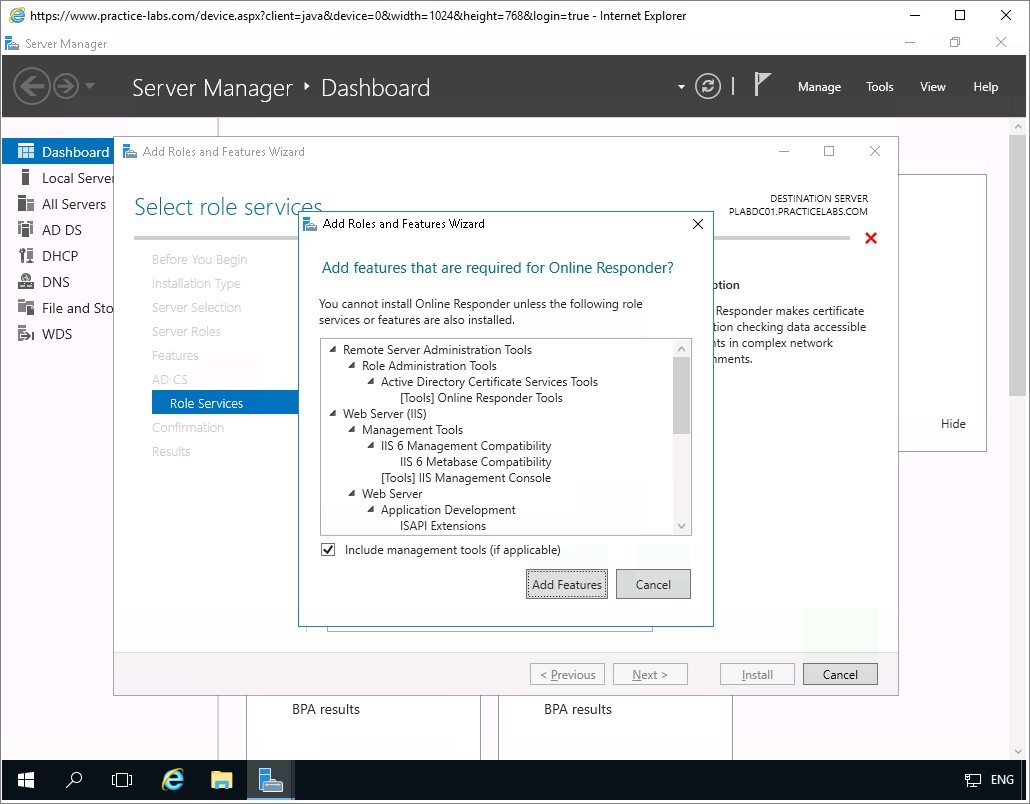Select Before You Begin wizard step
Screen dimensions: 1030x804
pos(199,259)
